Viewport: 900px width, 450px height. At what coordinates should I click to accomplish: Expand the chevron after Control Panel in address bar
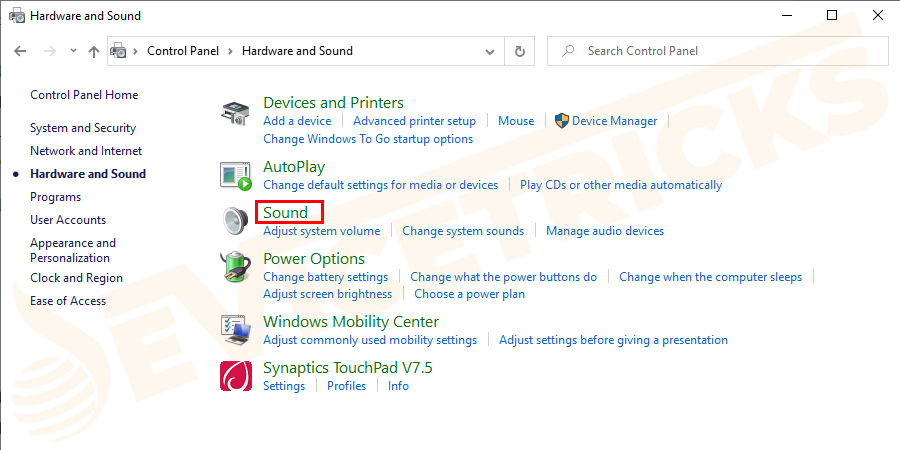(230, 51)
